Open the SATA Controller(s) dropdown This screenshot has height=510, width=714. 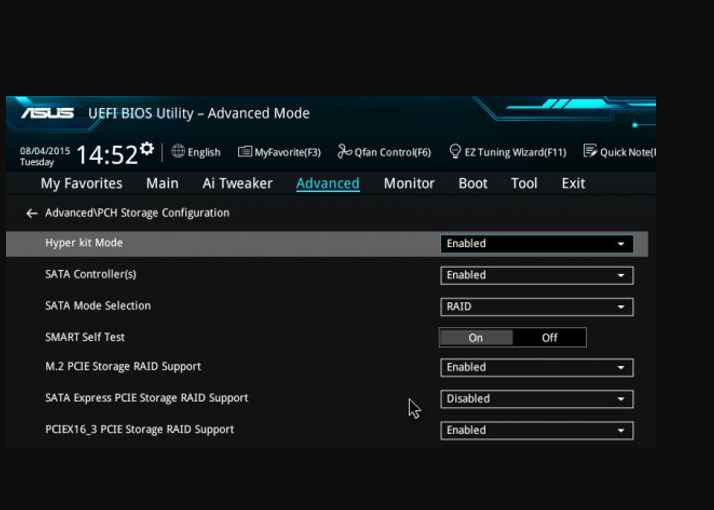pos(536,275)
